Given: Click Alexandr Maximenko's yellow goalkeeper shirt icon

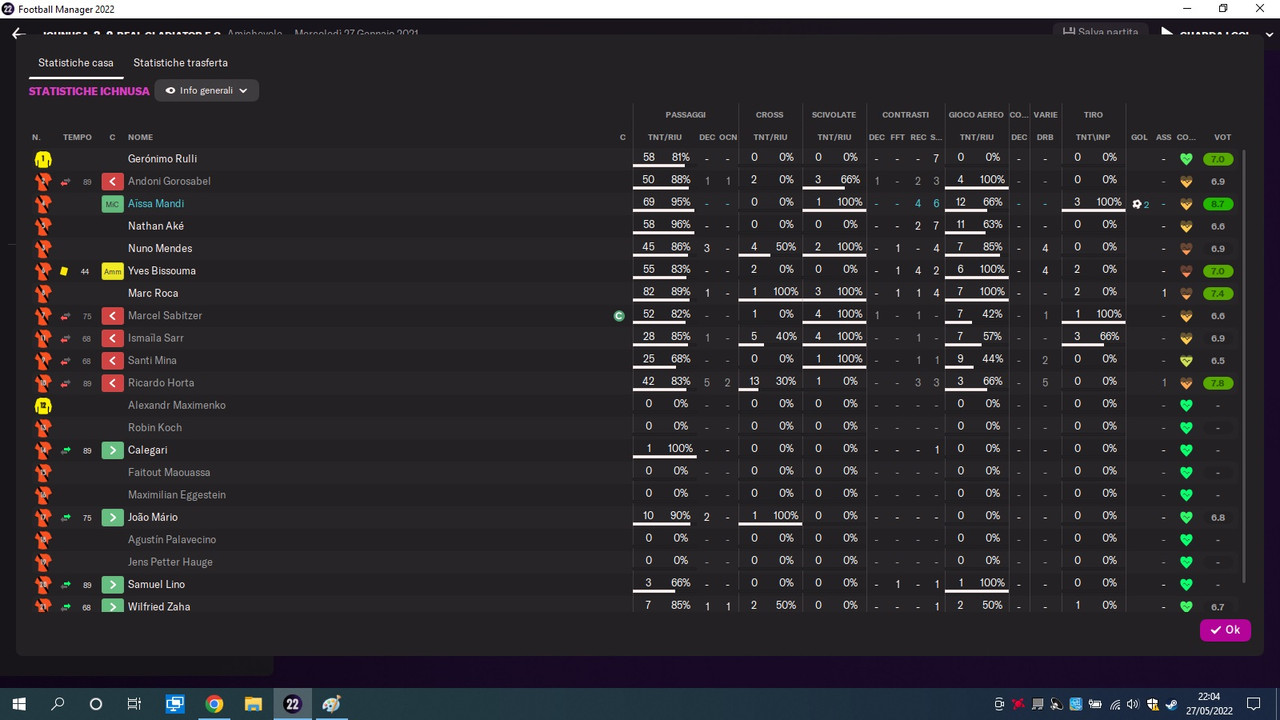Looking at the screenshot, I should coord(43,406).
